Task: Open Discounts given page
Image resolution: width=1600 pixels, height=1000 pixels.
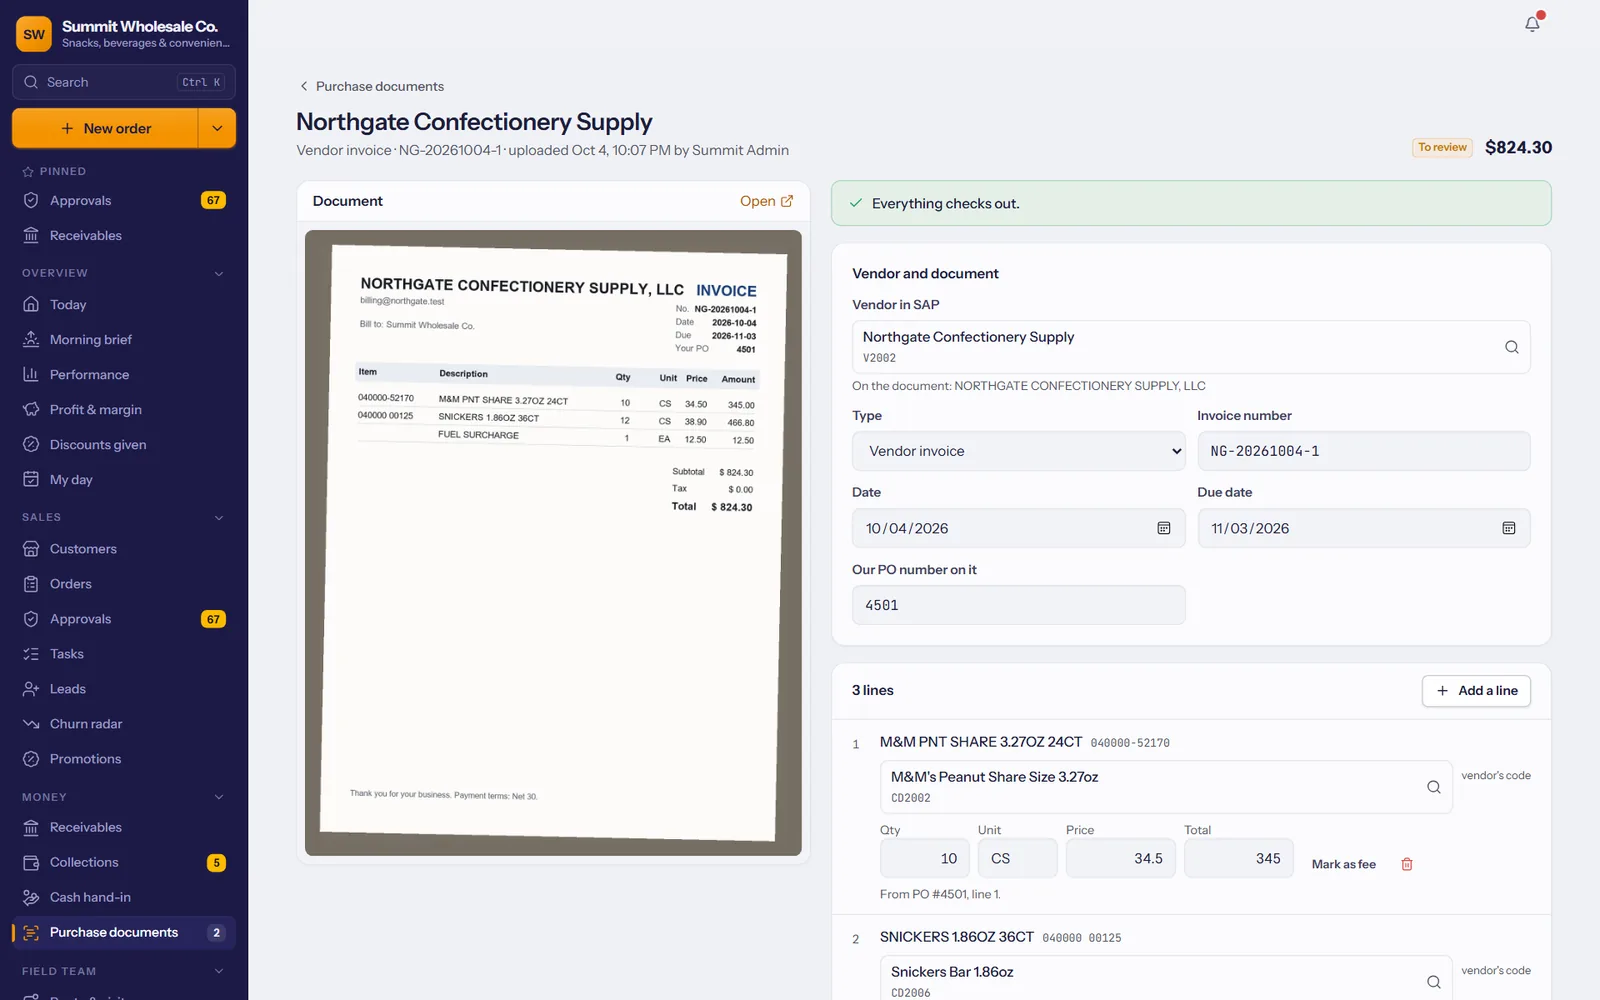Action: (x=124, y=445)
